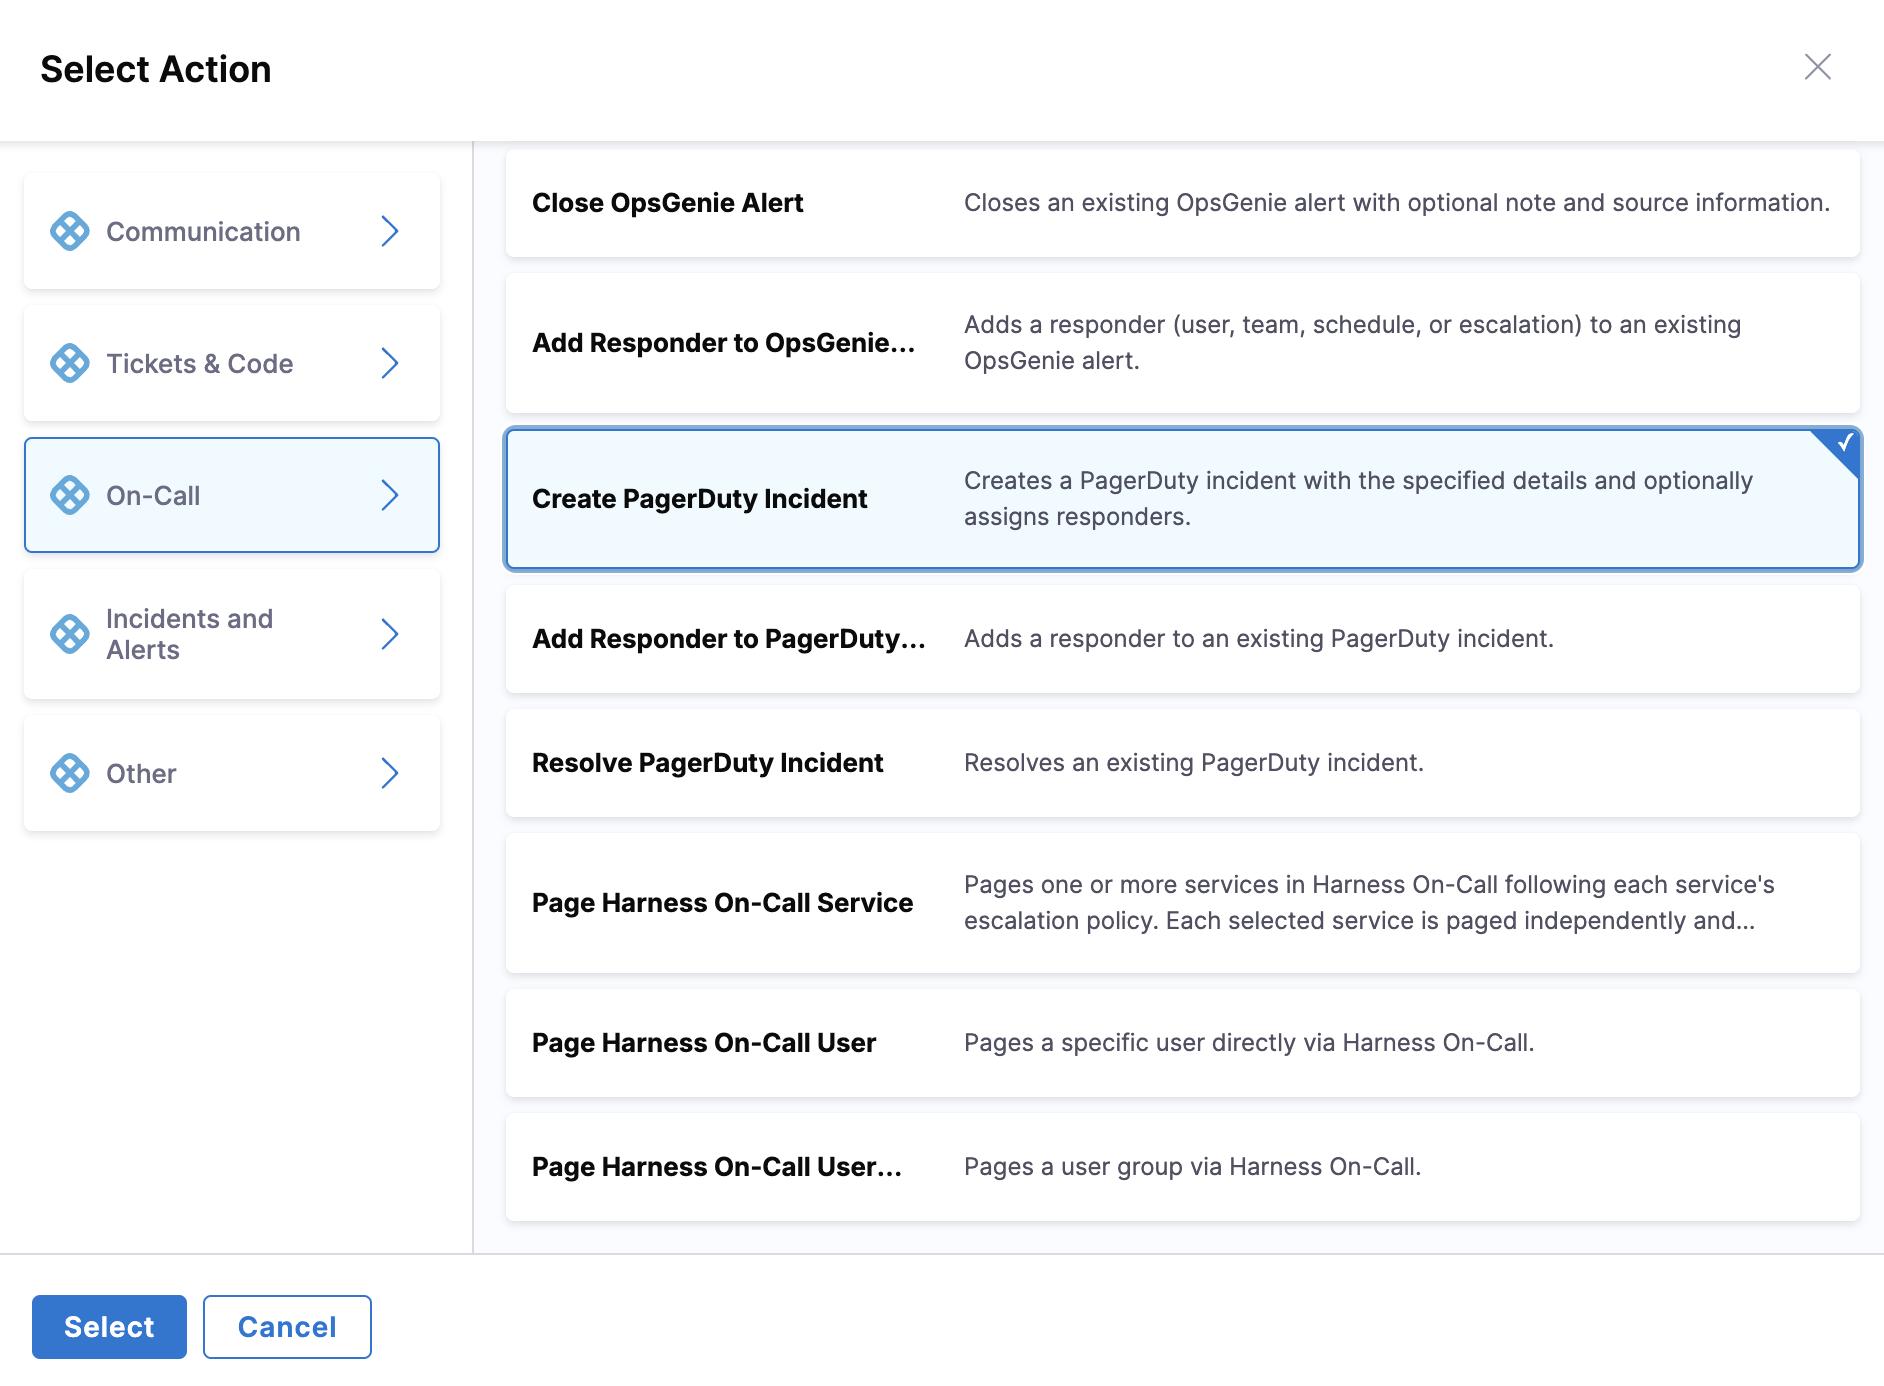The image size is (1884, 1386).
Task: Pick the 'Page Harness On-Call User' row
Action: (1183, 1043)
